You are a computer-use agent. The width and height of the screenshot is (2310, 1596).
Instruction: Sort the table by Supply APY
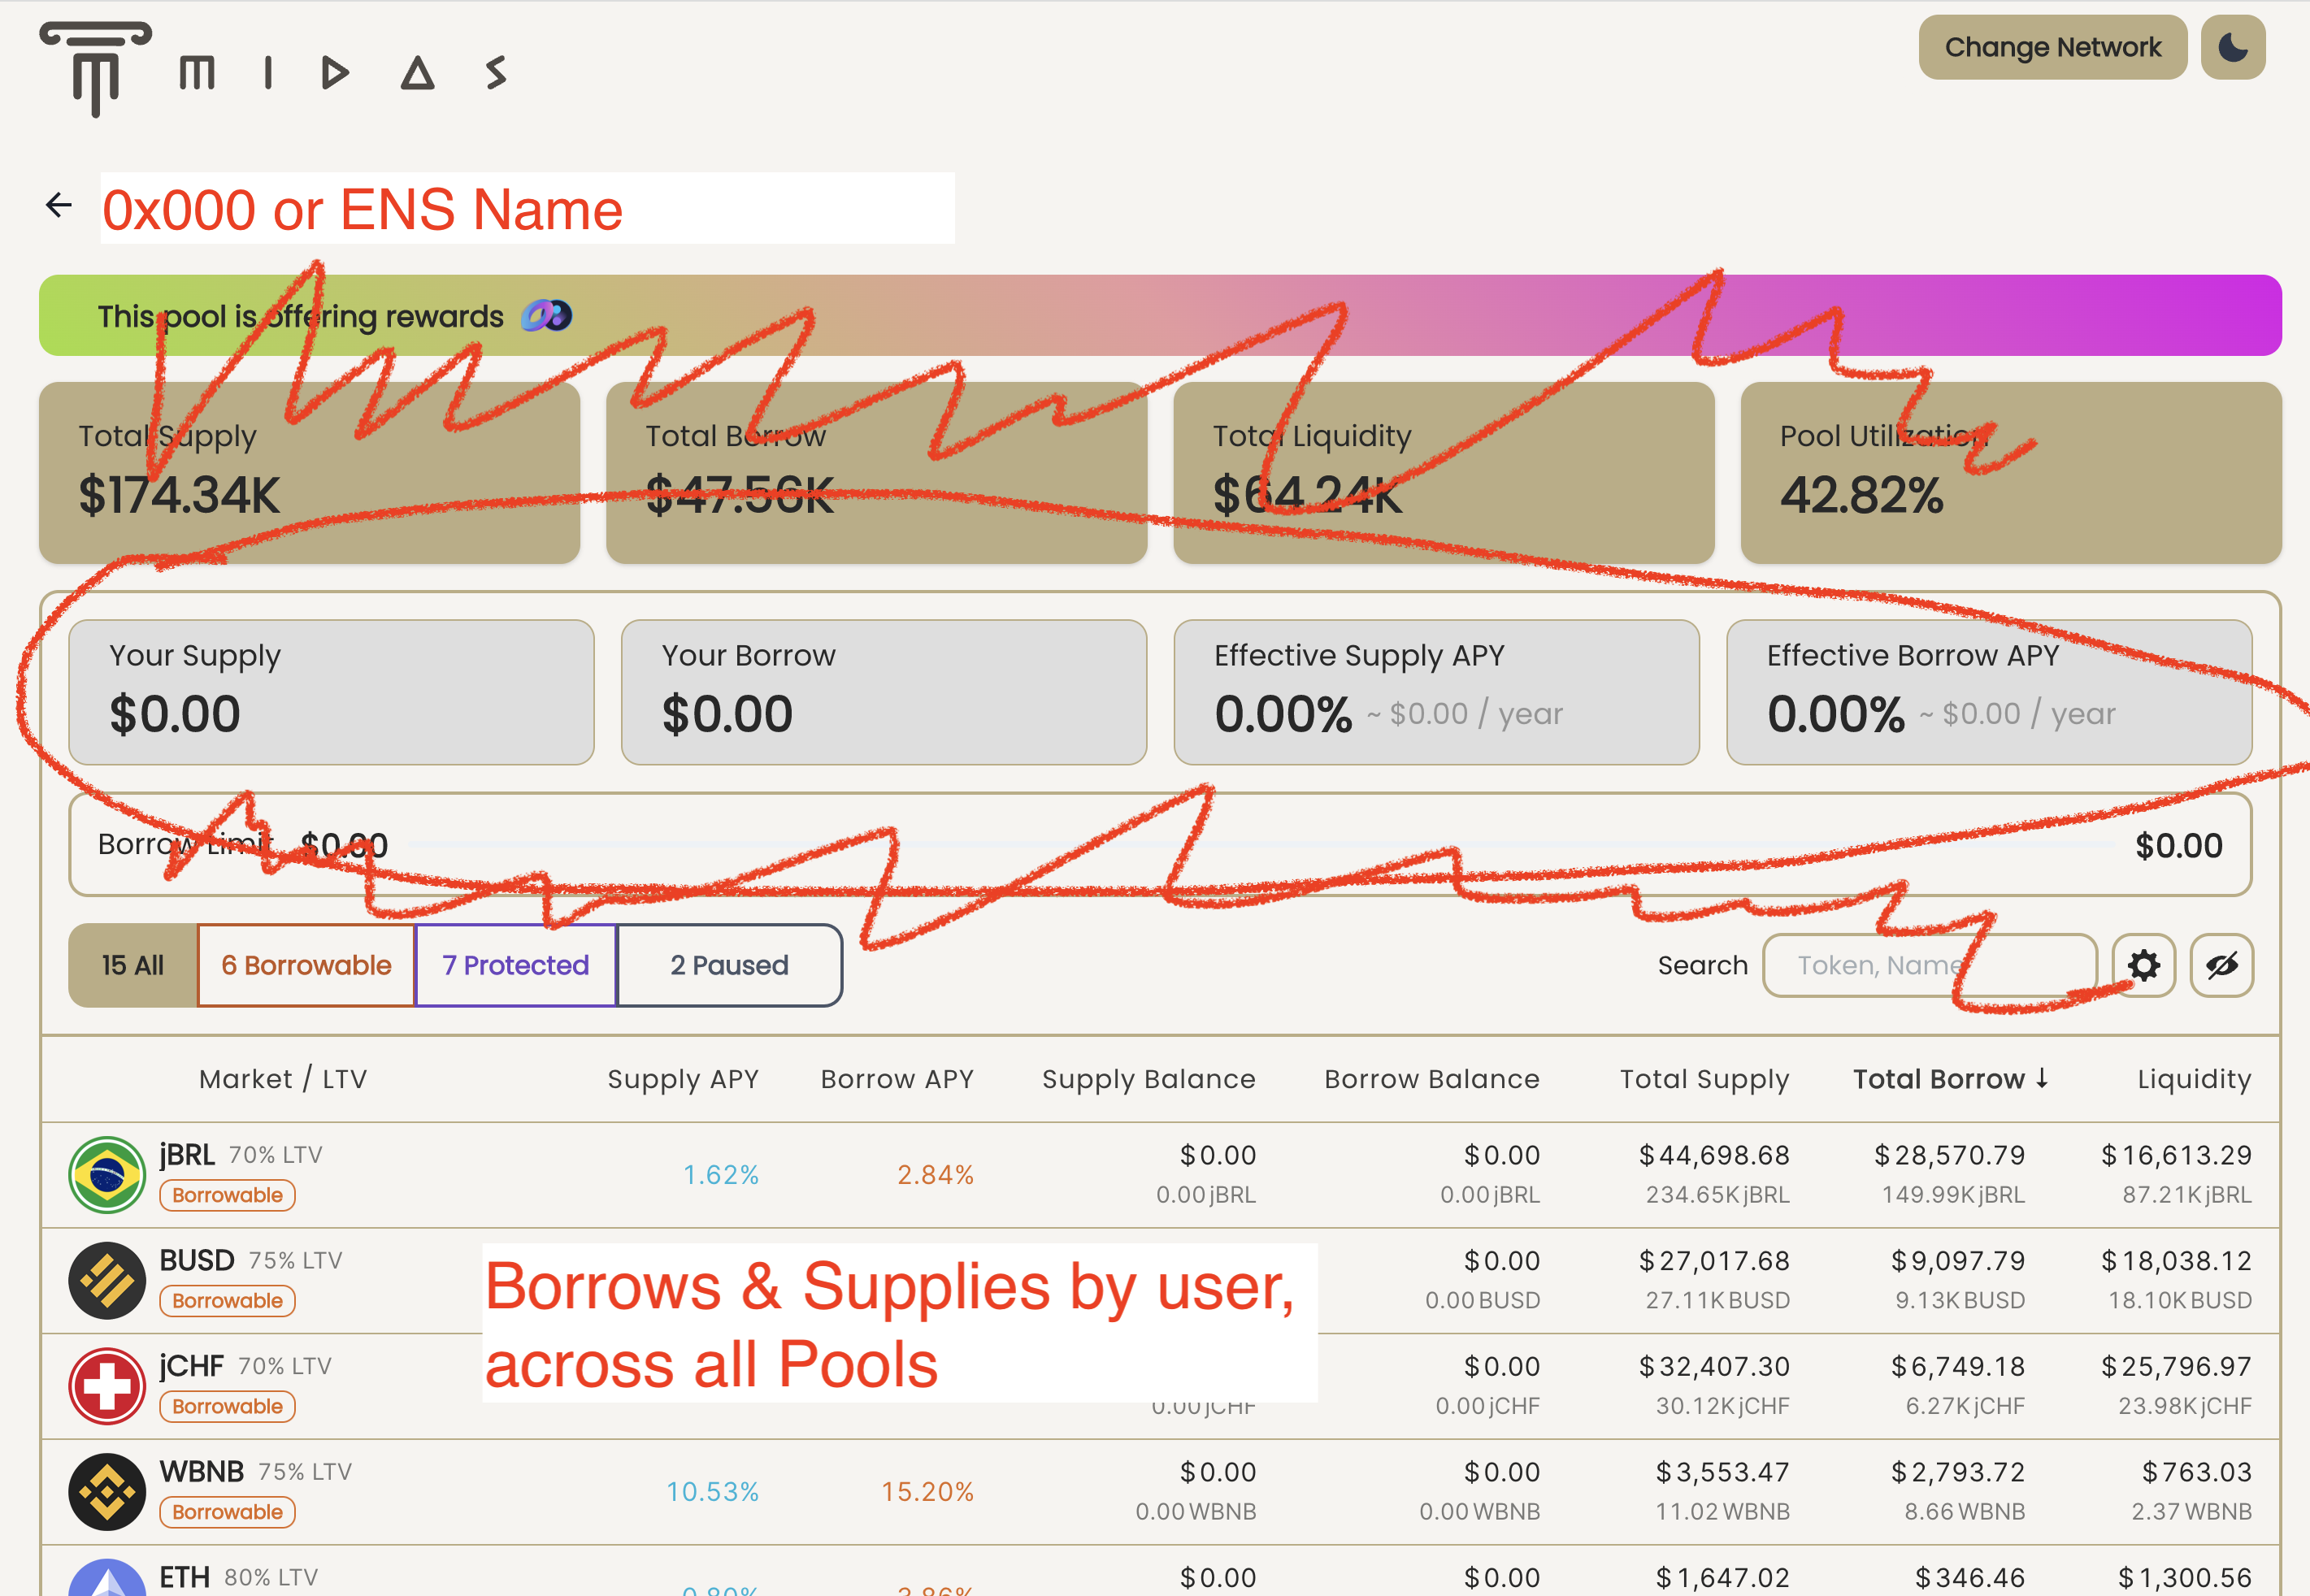click(x=682, y=1079)
